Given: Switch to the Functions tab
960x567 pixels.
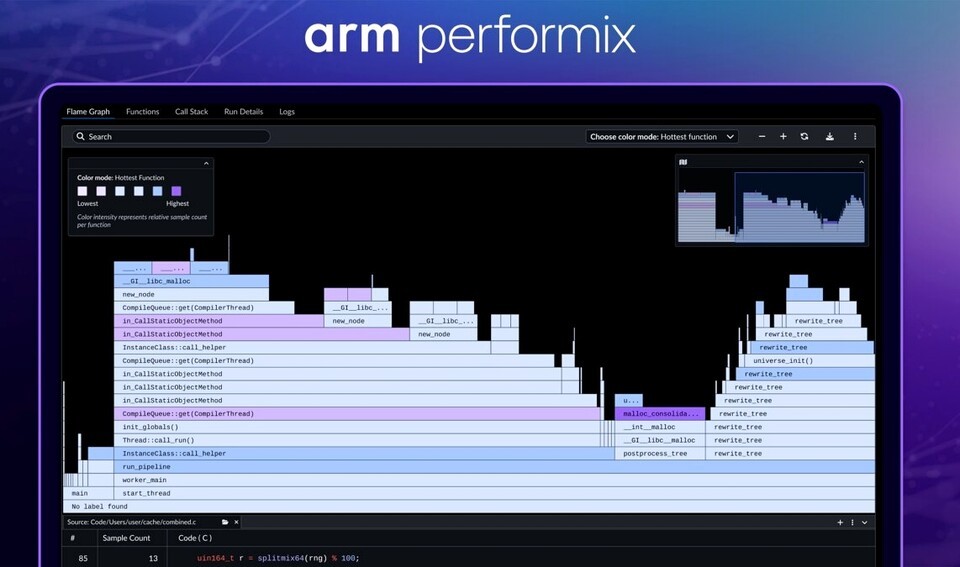Looking at the screenshot, I should [x=143, y=111].
